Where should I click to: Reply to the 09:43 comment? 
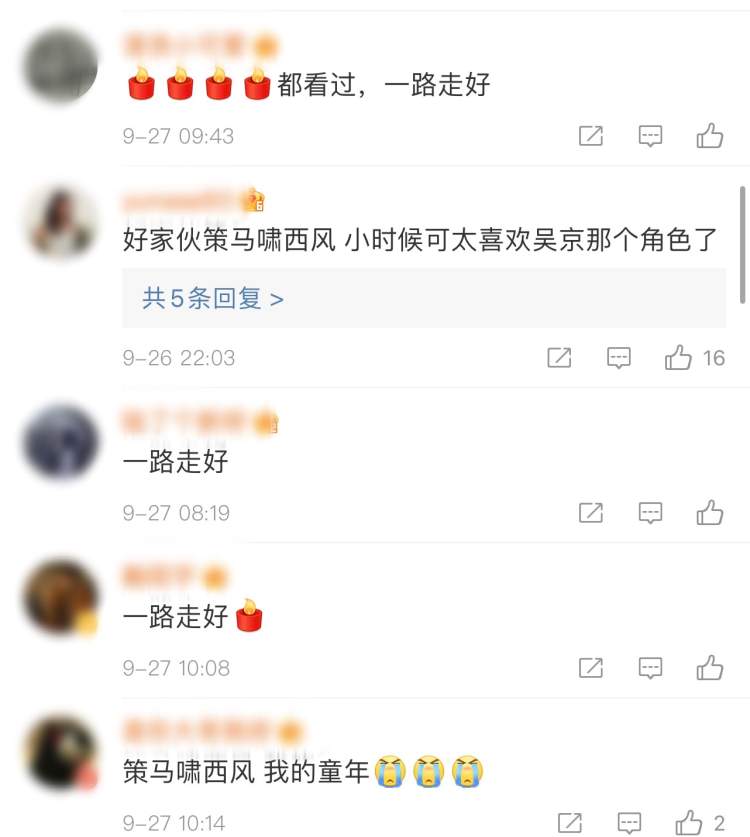650,136
